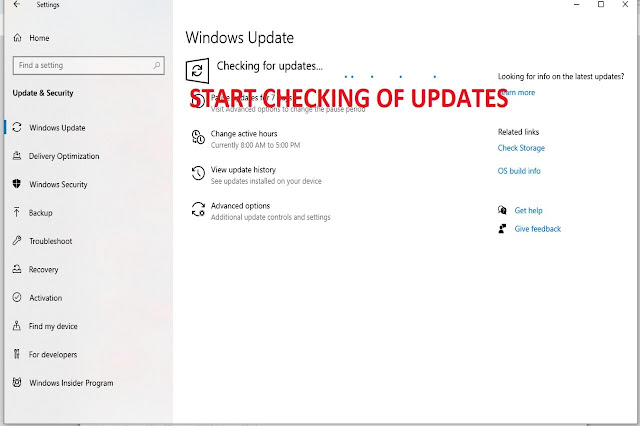Viewport: 640px width, 426px height.
Task: Click the Windows Insider Program icon
Action: point(17,382)
